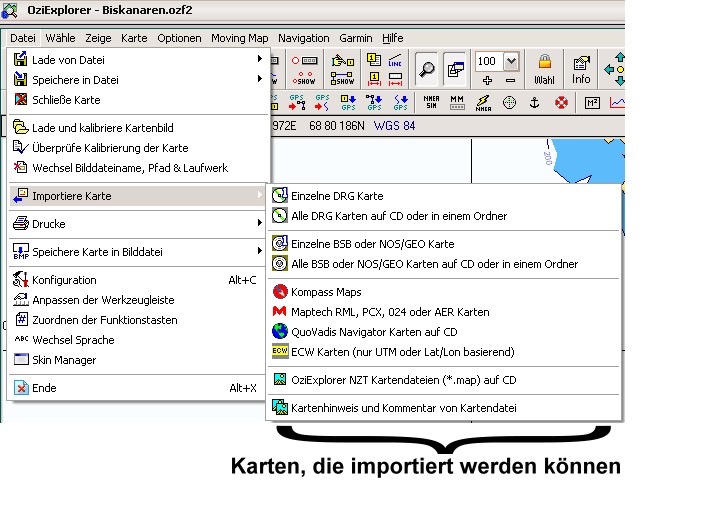The width and height of the screenshot is (719, 525).
Task: Click the anchor toolbar icon
Action: [534, 102]
